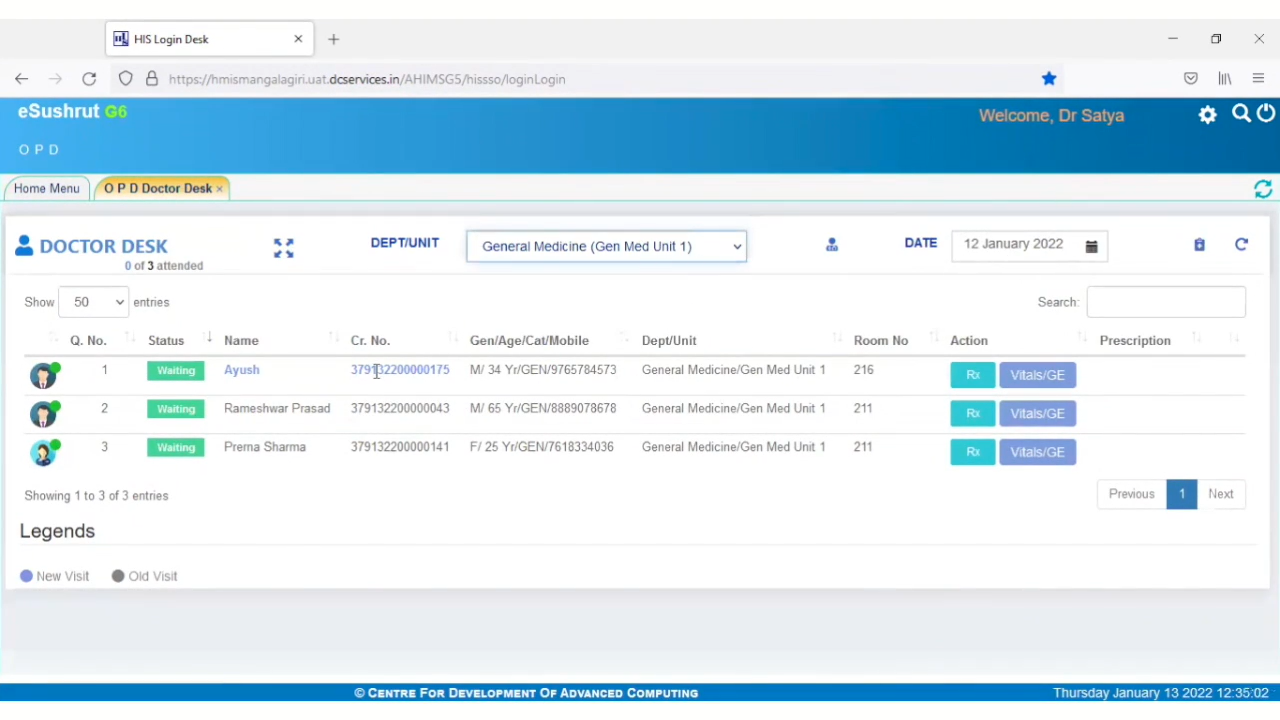Select page 1 in pagination
This screenshot has height=720, width=1280.
(x=1181, y=494)
